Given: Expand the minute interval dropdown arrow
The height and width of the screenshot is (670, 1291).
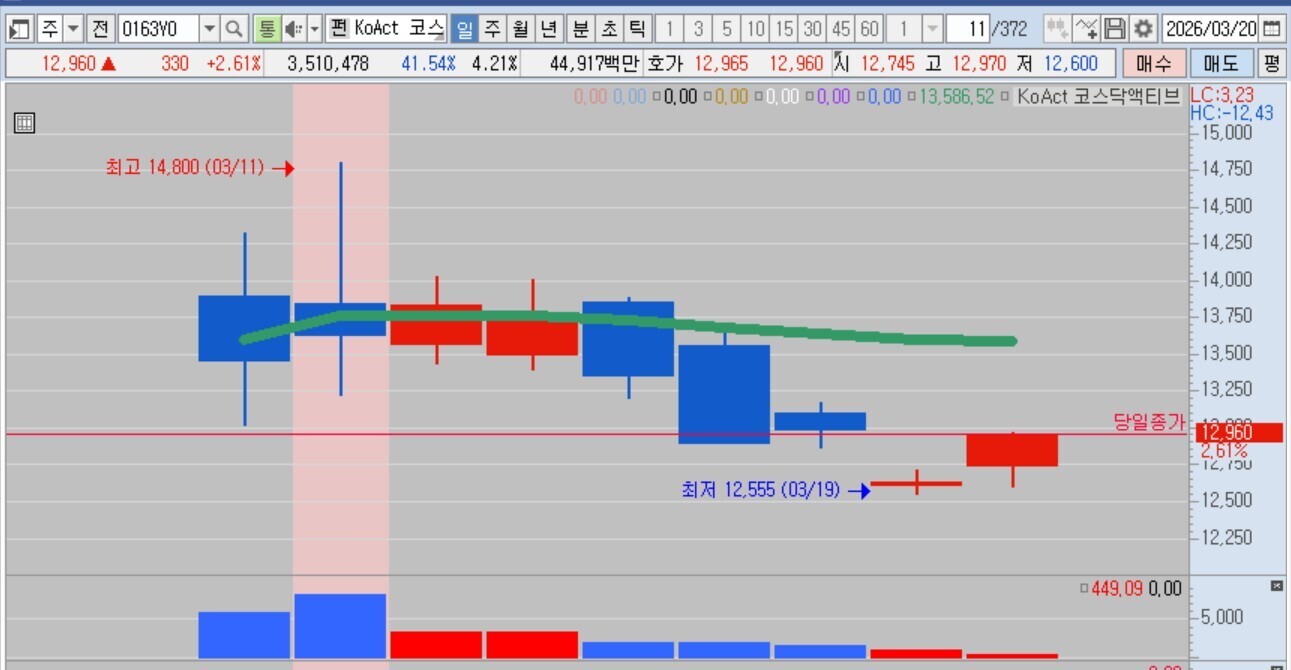Looking at the screenshot, I should click(x=932, y=28).
